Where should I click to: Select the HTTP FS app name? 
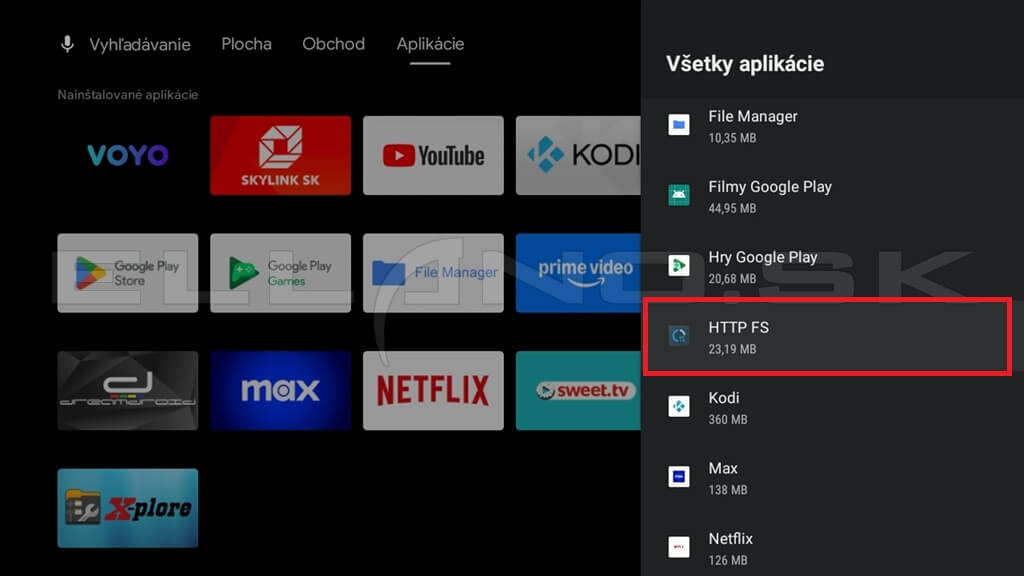[x=738, y=327]
